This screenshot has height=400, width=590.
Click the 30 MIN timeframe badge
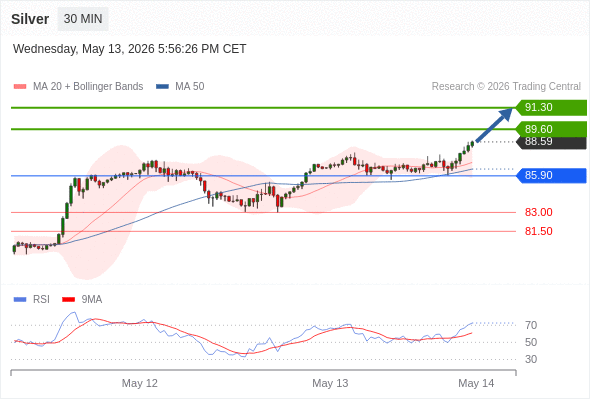(x=83, y=19)
